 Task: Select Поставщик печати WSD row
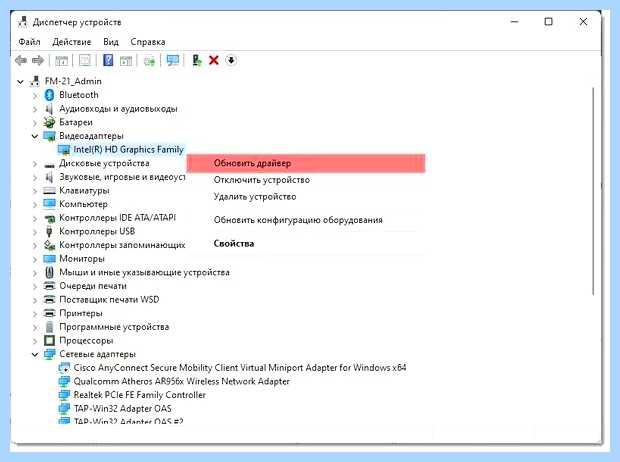coord(109,300)
